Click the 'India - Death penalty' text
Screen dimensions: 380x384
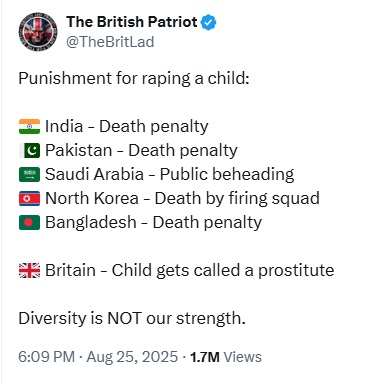point(127,127)
